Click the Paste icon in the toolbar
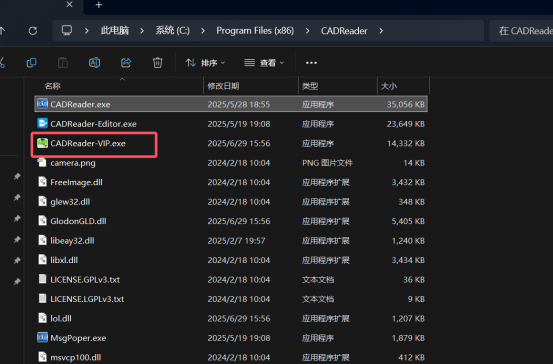Viewport: 553px width, 364px height. tap(63, 63)
